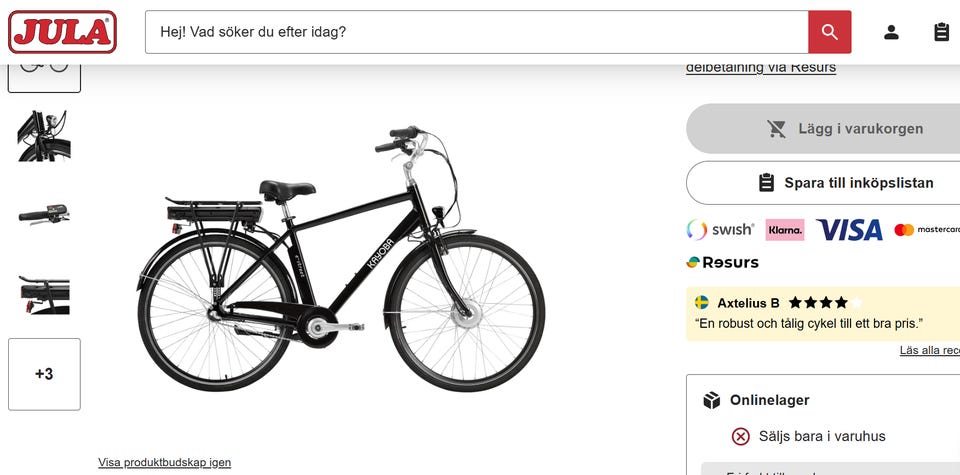The image size is (960, 475).
Task: Click the Resurs logo
Action: pos(723,262)
